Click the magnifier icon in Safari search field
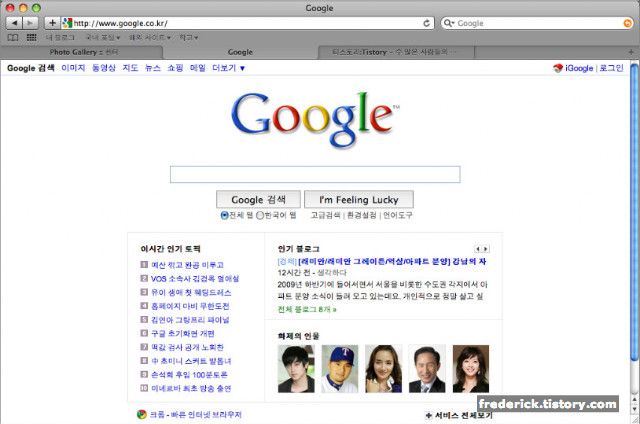Viewport: 640px width, 424px height. pos(448,23)
